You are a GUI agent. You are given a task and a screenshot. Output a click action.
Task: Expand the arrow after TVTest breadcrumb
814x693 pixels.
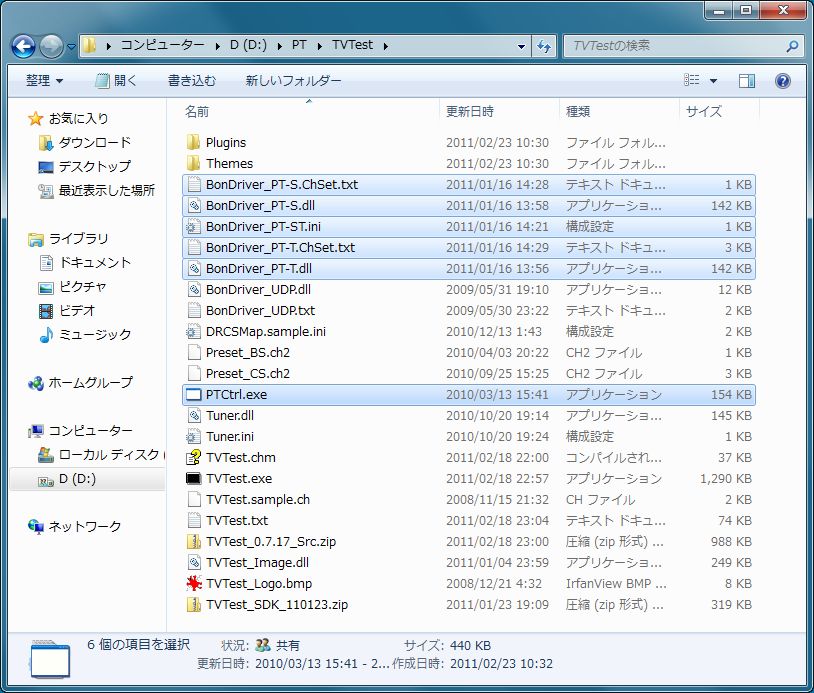click(x=386, y=46)
